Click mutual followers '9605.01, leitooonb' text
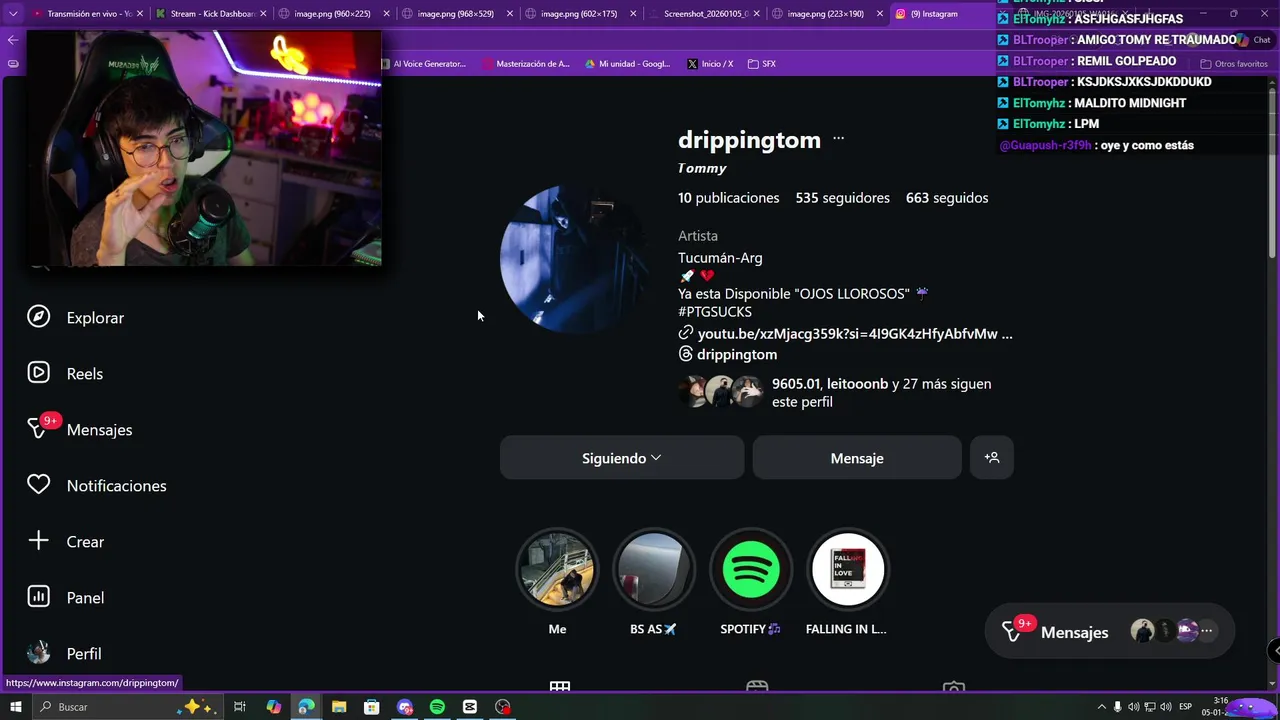Image resolution: width=1280 pixels, height=720 pixels. [830, 384]
